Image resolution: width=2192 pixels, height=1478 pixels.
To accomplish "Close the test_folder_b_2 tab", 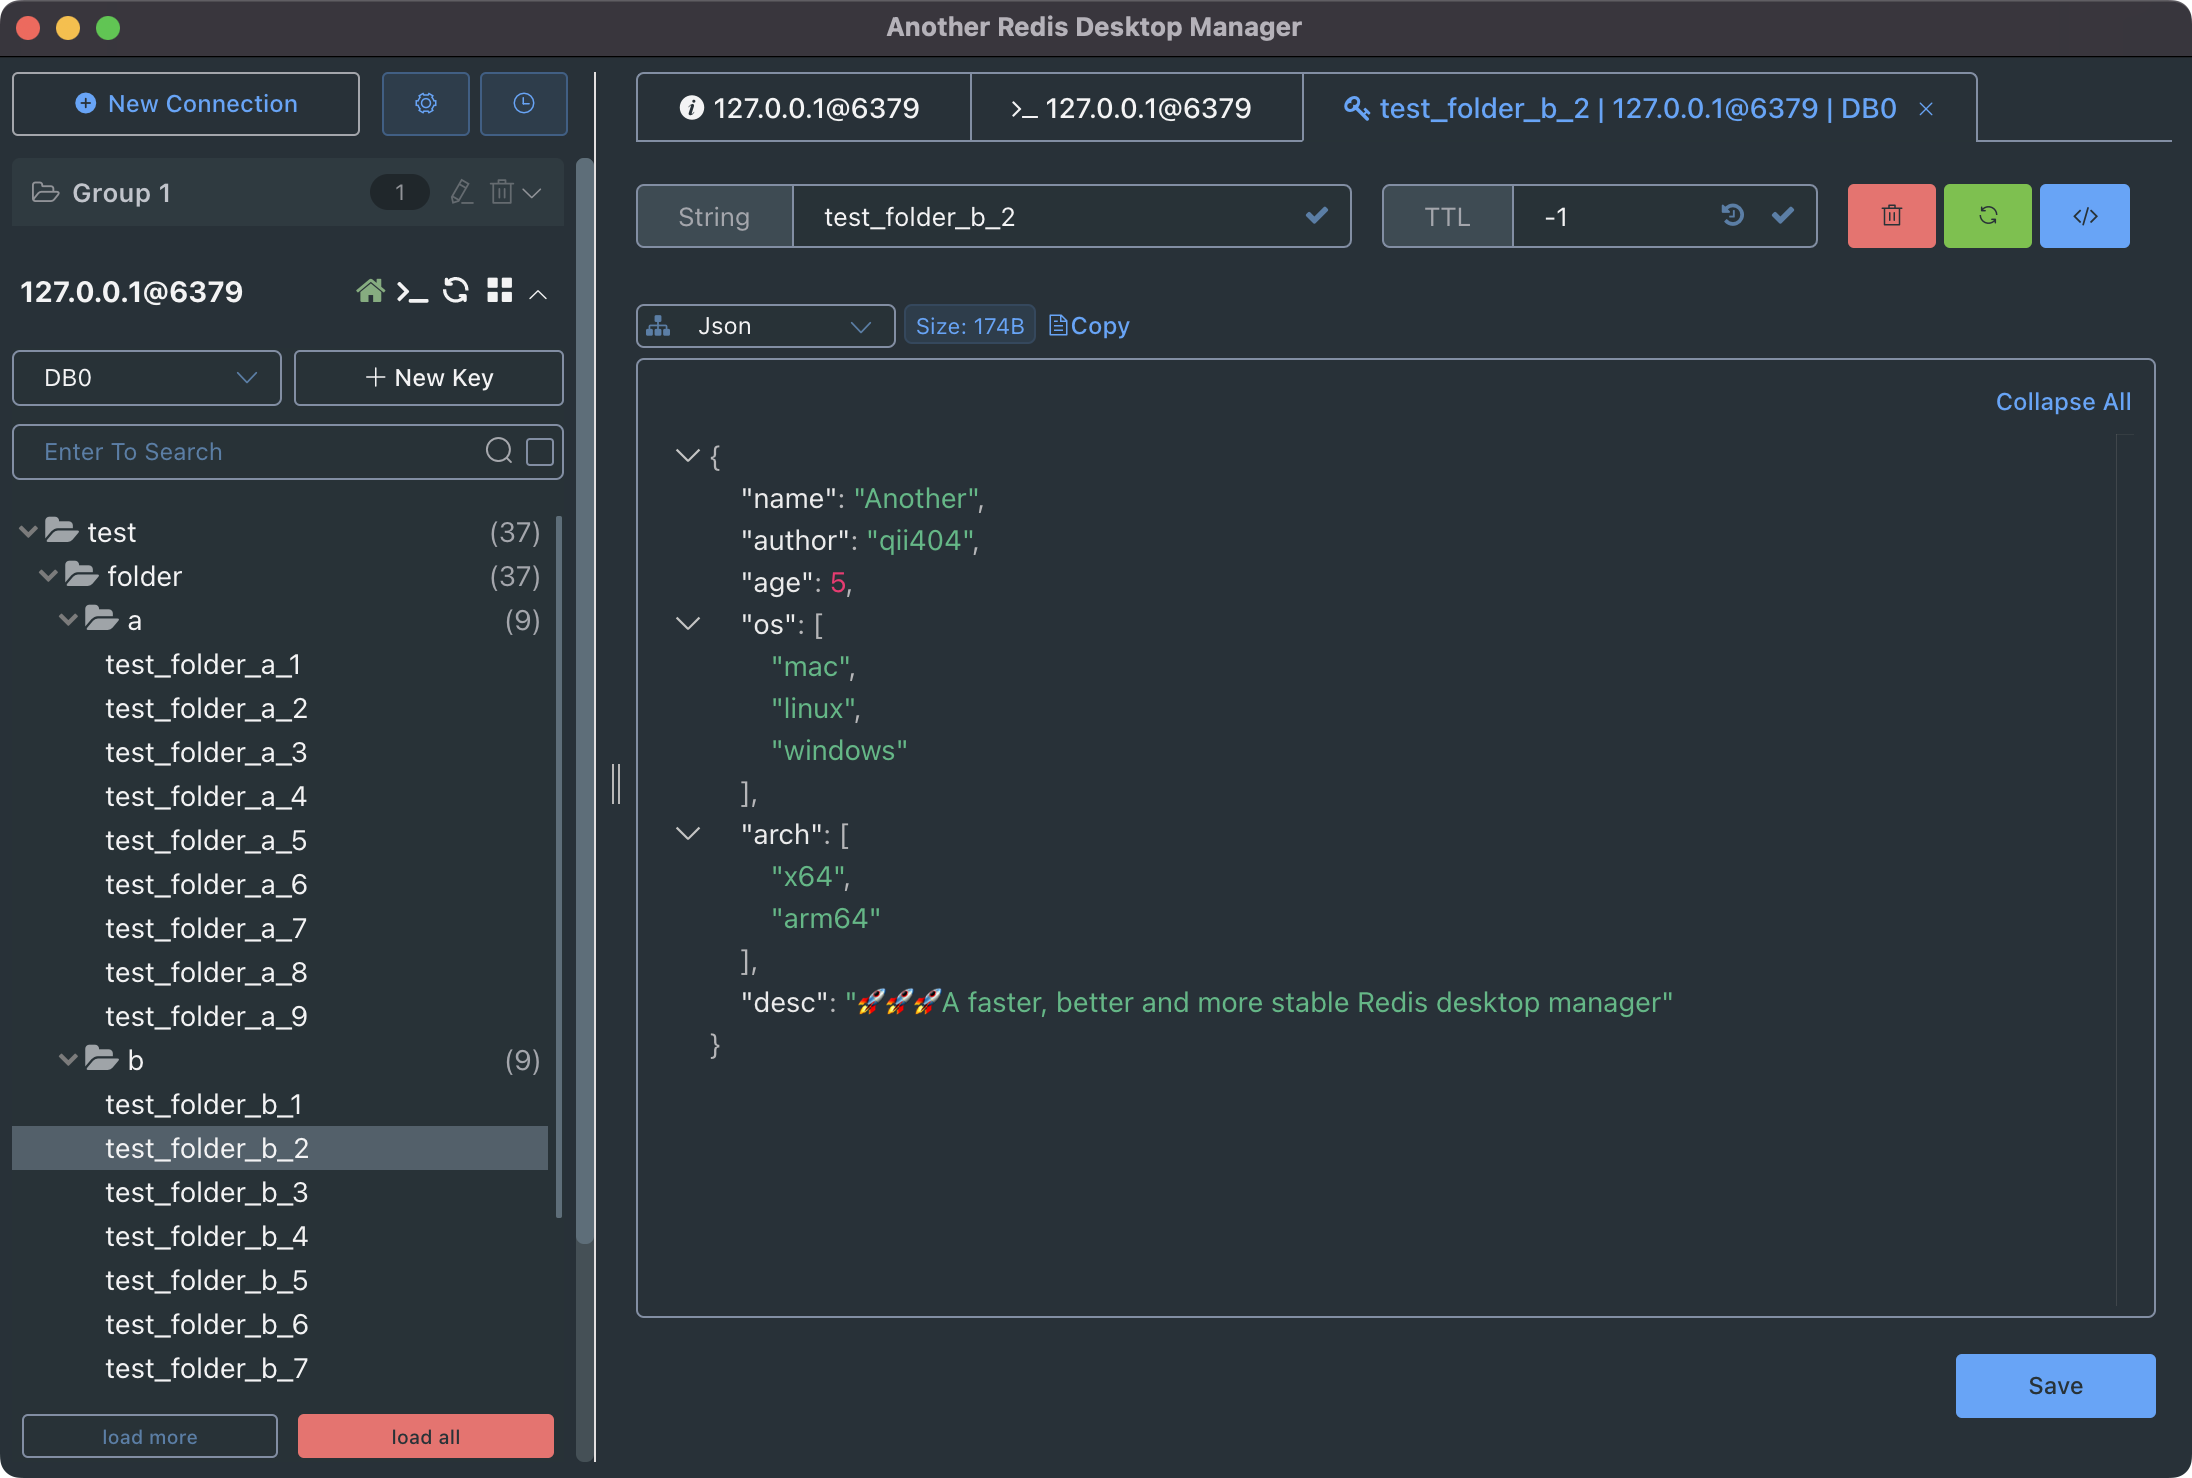I will coord(1926,109).
